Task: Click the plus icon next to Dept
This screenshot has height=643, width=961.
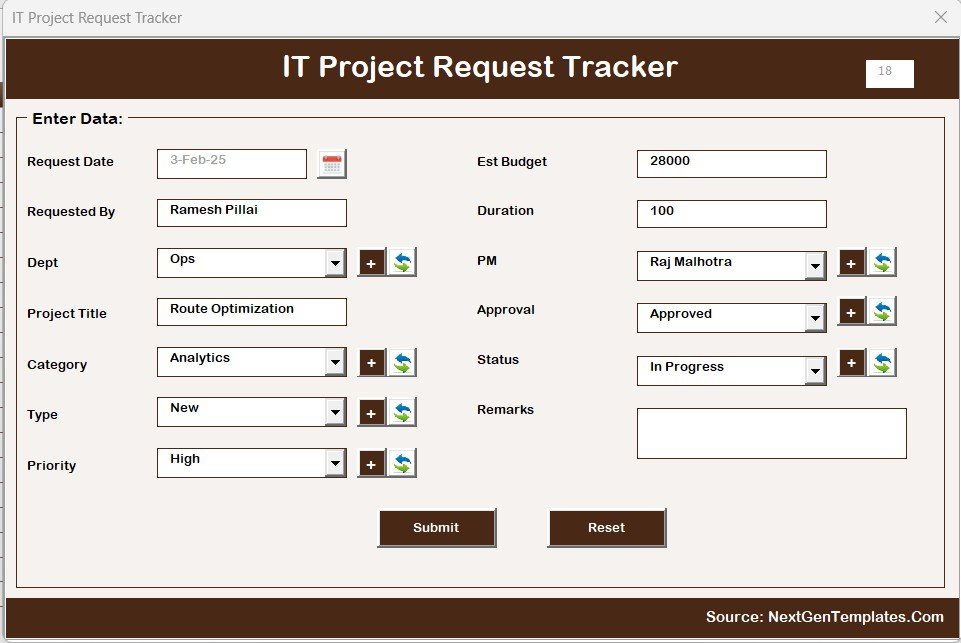Action: [x=371, y=263]
